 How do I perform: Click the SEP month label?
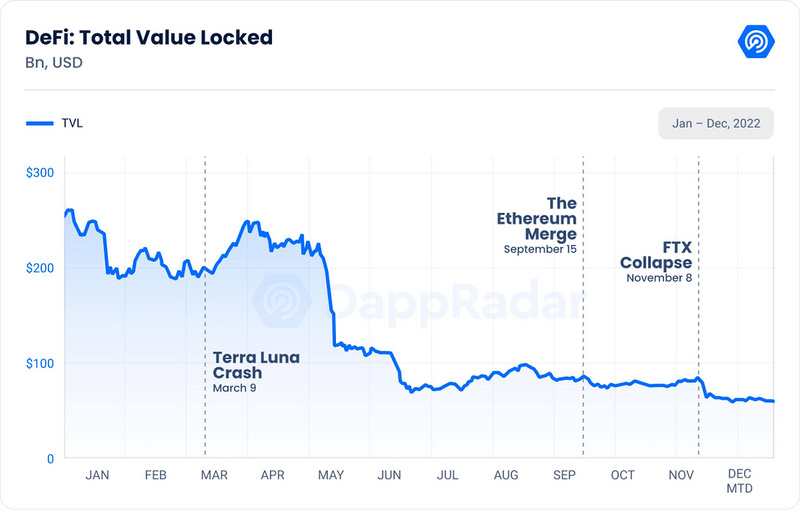pyautogui.click(x=564, y=475)
